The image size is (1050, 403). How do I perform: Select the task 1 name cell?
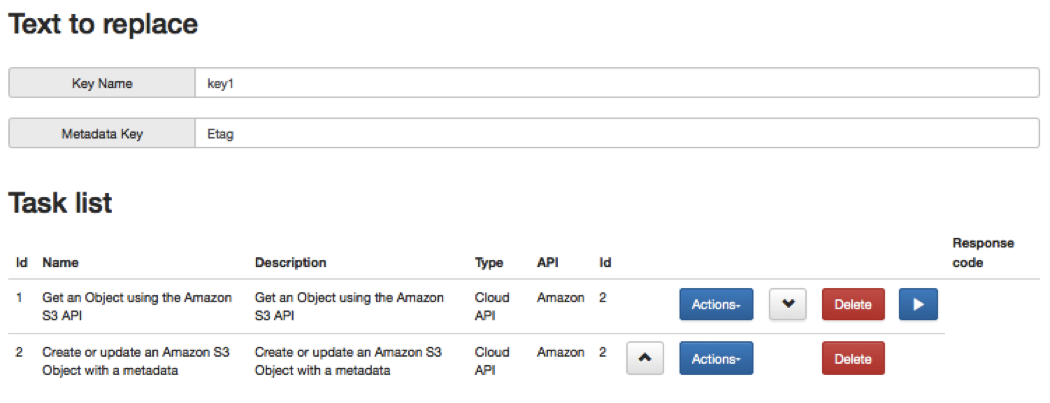137,305
